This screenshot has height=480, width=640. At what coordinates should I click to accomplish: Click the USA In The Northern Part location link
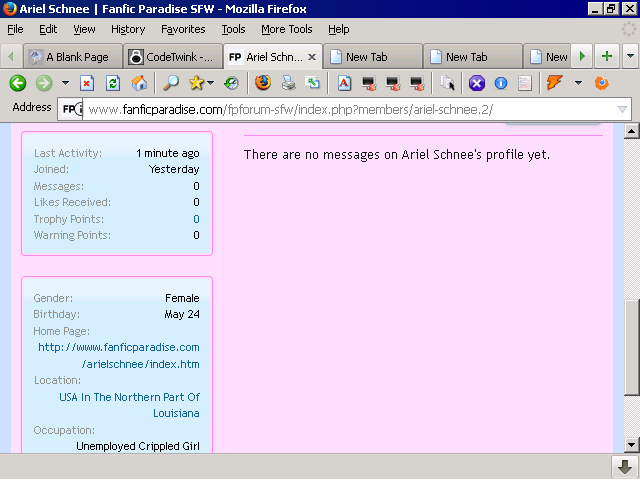129,405
